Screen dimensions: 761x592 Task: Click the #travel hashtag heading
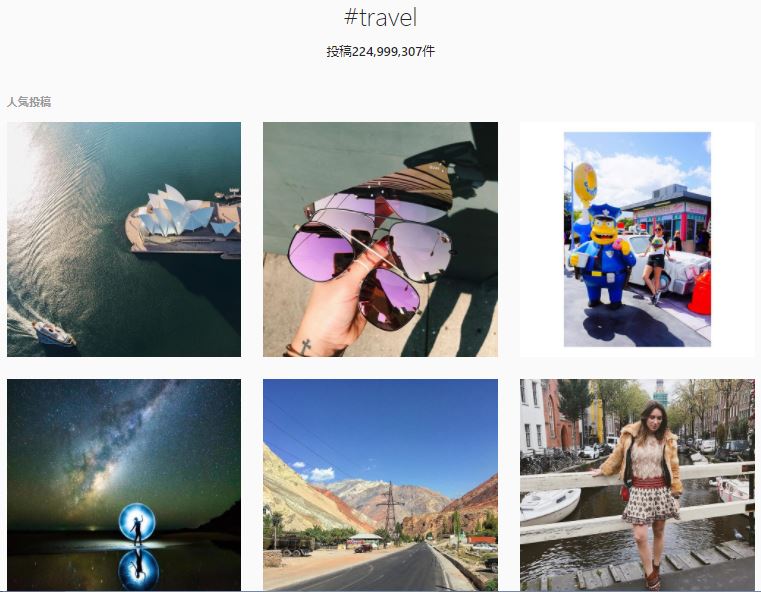(380, 17)
